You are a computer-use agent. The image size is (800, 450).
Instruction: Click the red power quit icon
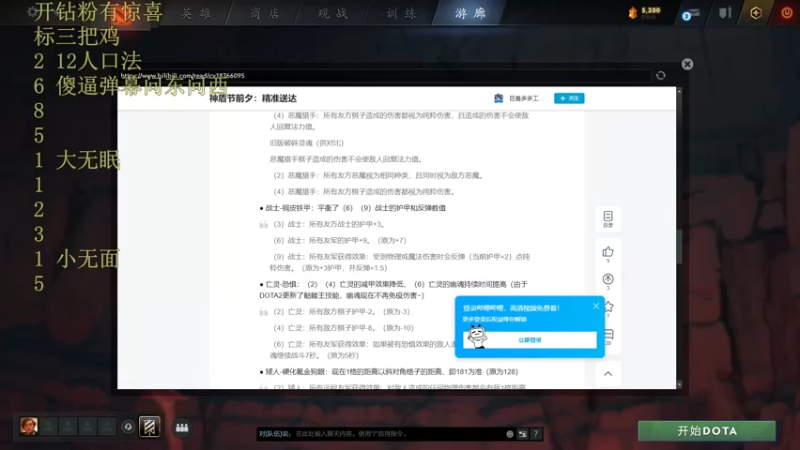coord(787,12)
